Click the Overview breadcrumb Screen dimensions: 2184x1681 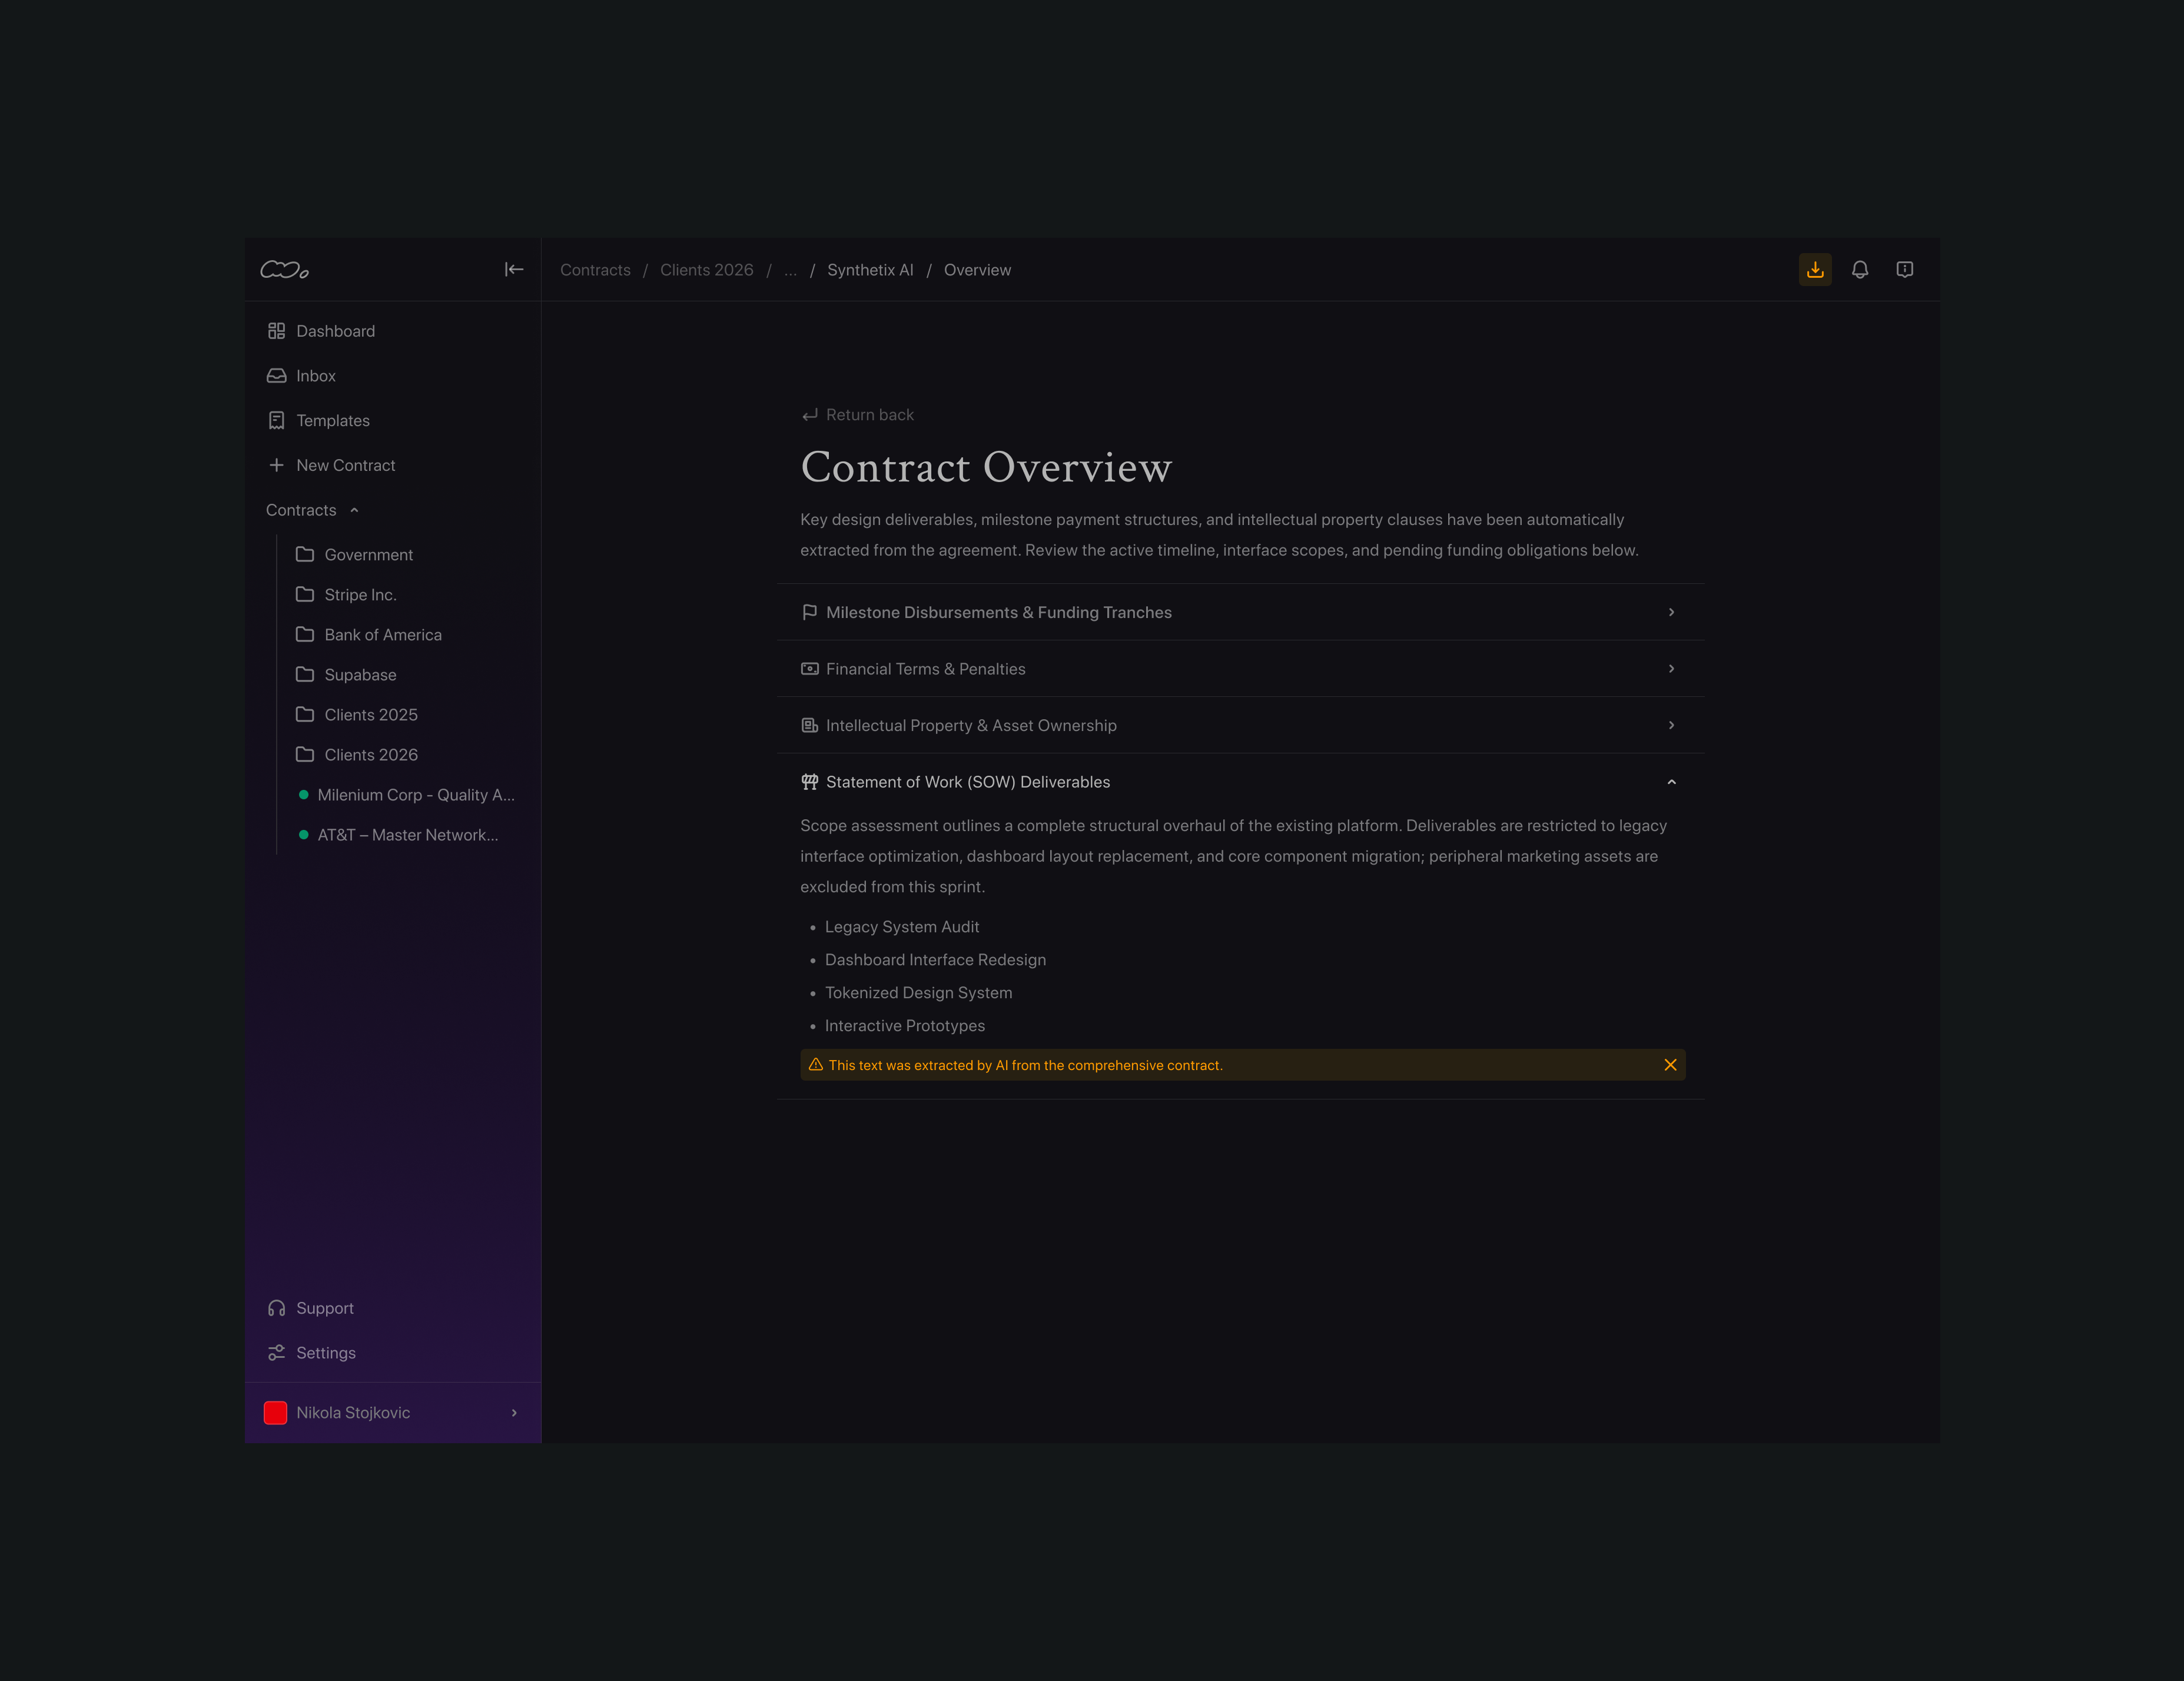click(977, 270)
